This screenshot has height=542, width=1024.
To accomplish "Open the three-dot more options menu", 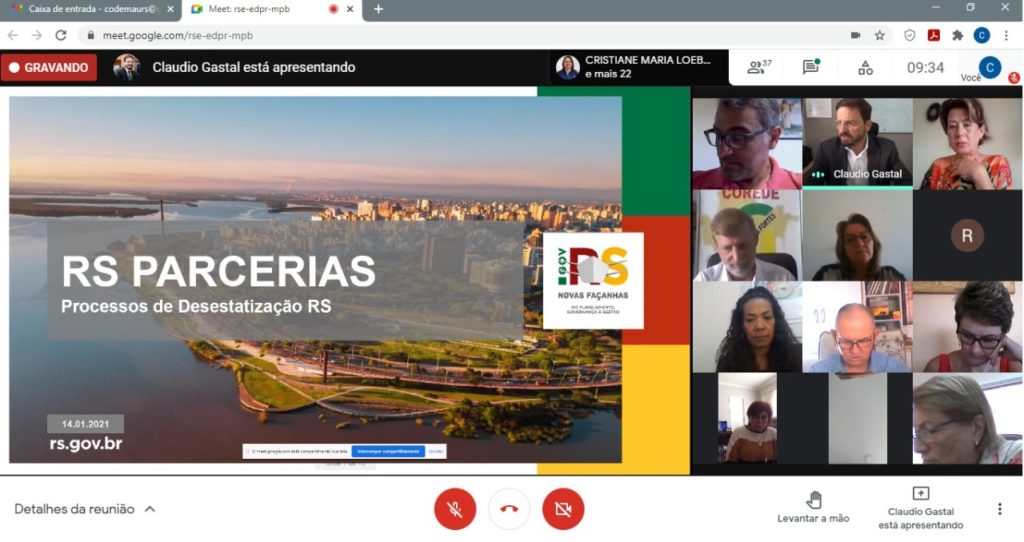I will coord(999,509).
